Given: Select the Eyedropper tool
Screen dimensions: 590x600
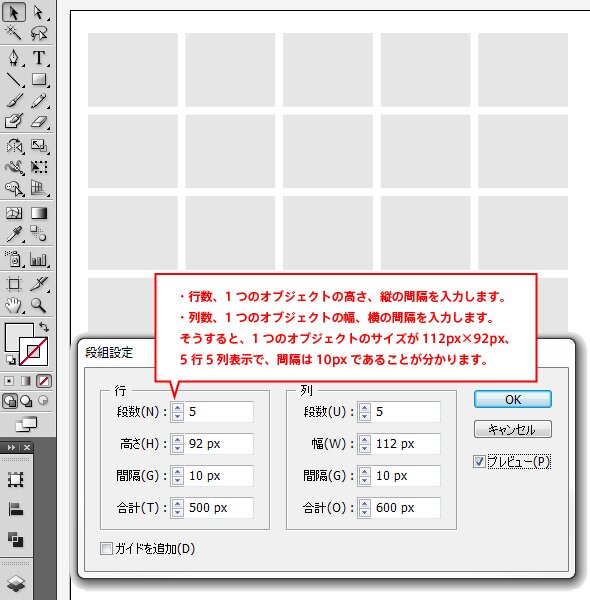Looking at the screenshot, I should click(x=14, y=234).
